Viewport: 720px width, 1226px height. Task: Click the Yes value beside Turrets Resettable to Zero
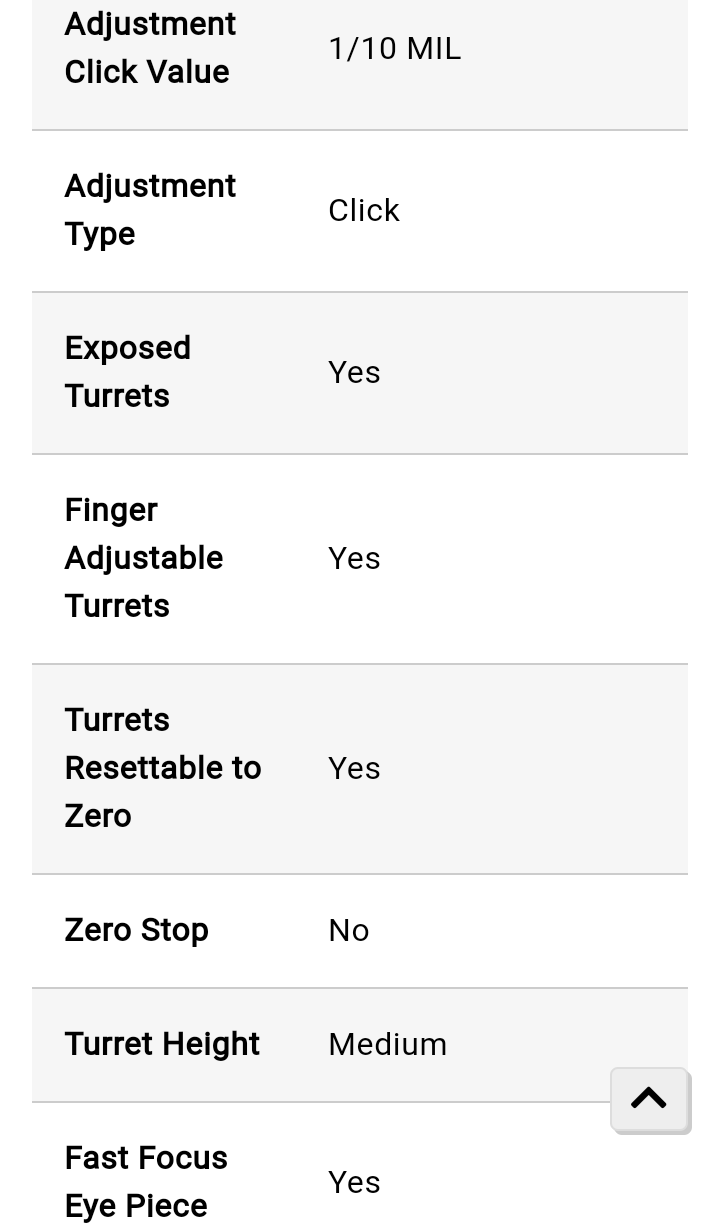(354, 768)
